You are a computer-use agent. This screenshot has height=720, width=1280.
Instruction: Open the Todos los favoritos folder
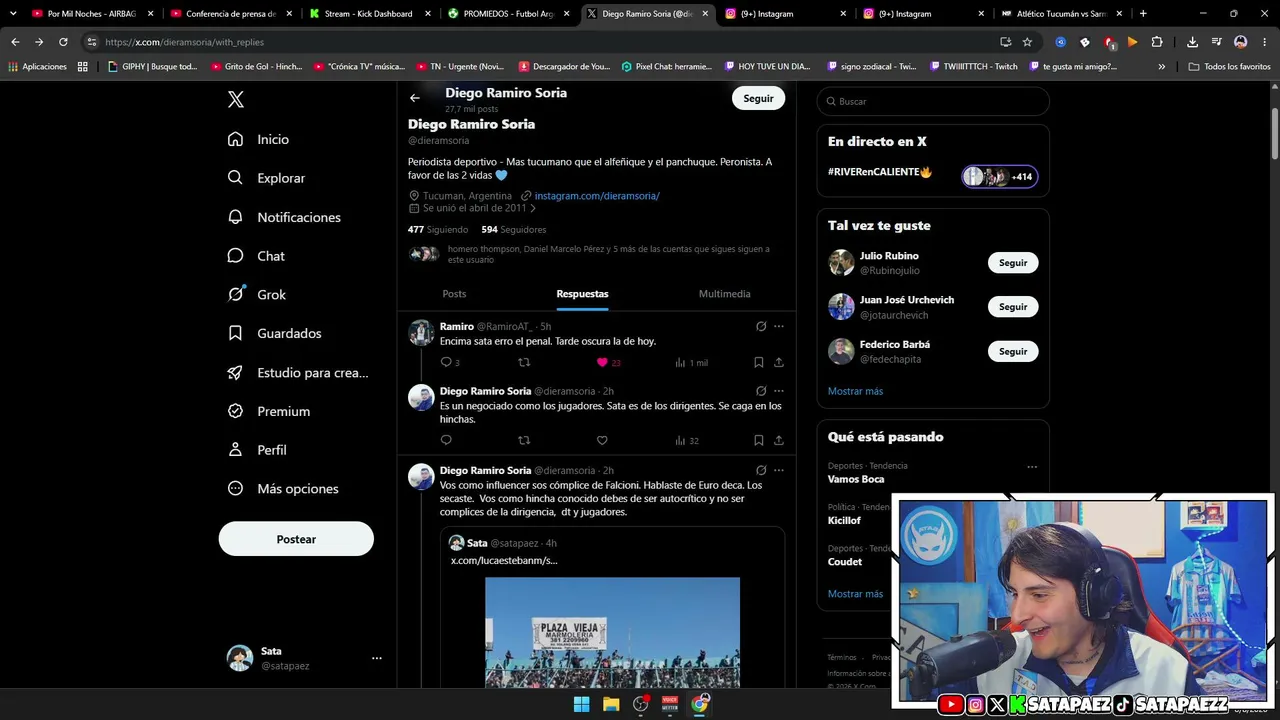[1229, 67]
